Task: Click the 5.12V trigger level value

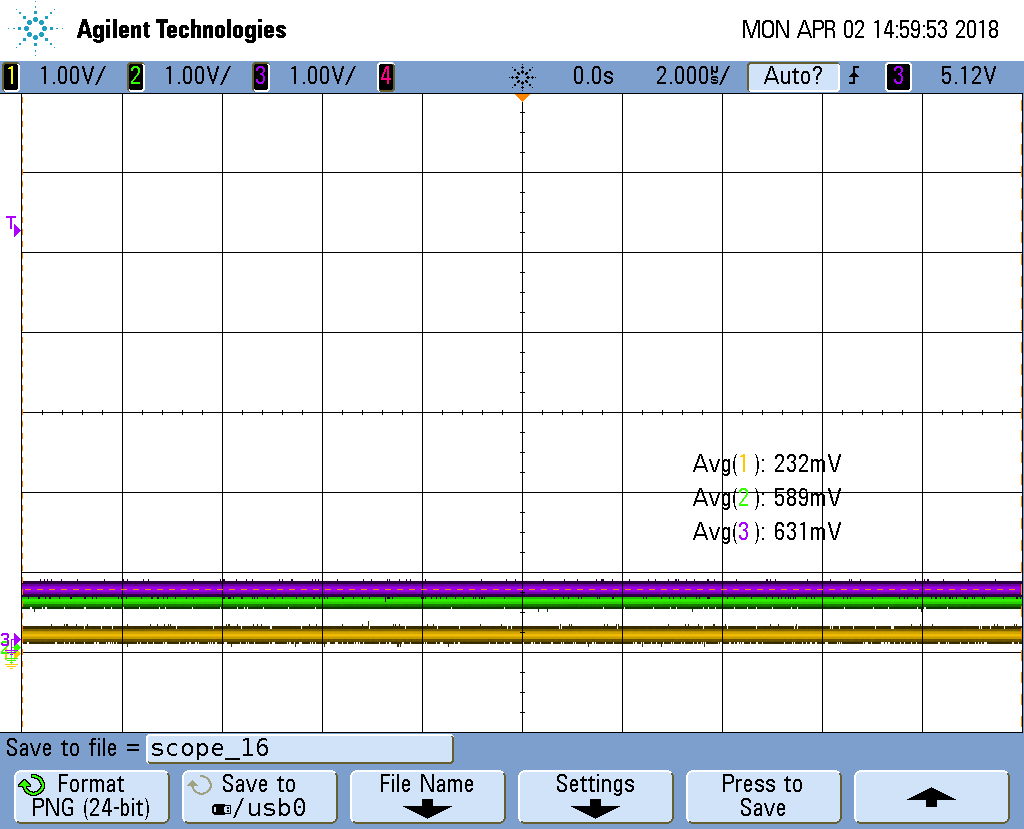Action: pos(968,76)
